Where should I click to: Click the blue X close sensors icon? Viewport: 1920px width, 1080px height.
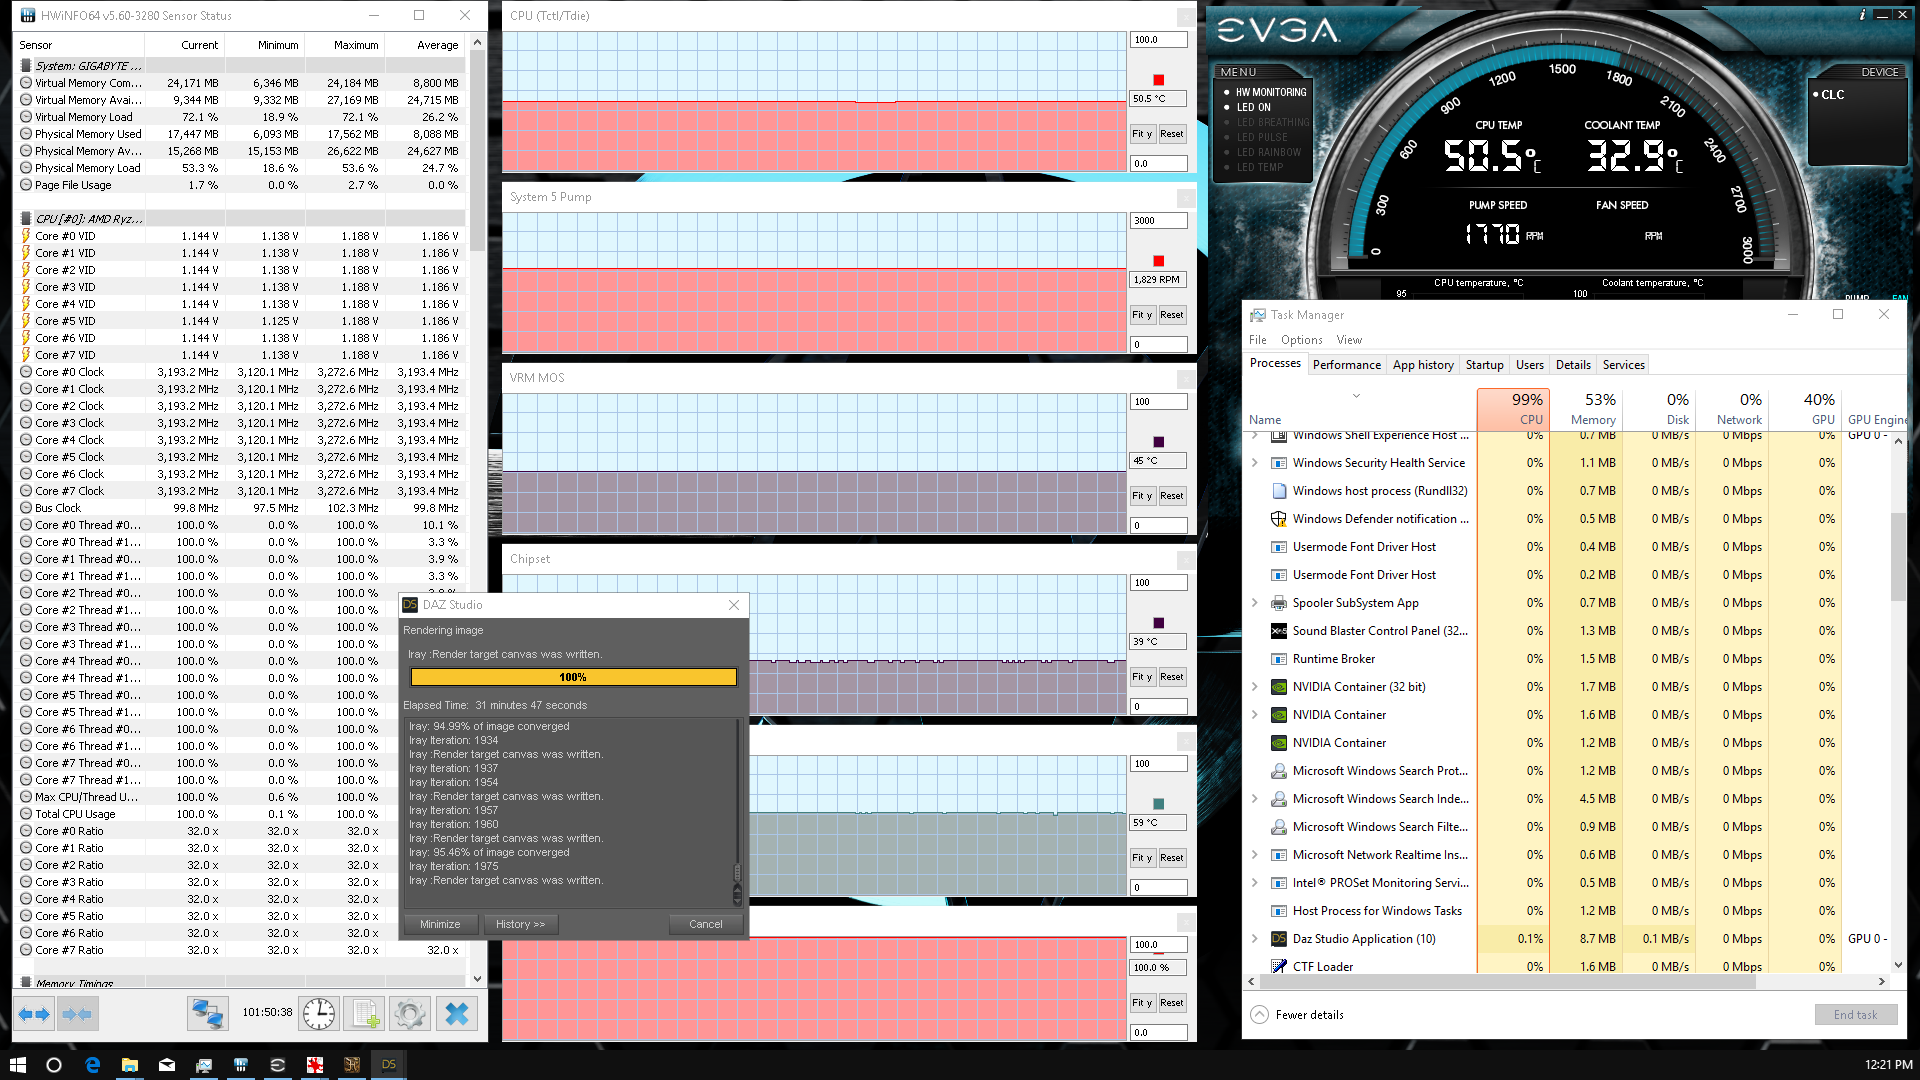[x=456, y=1014]
